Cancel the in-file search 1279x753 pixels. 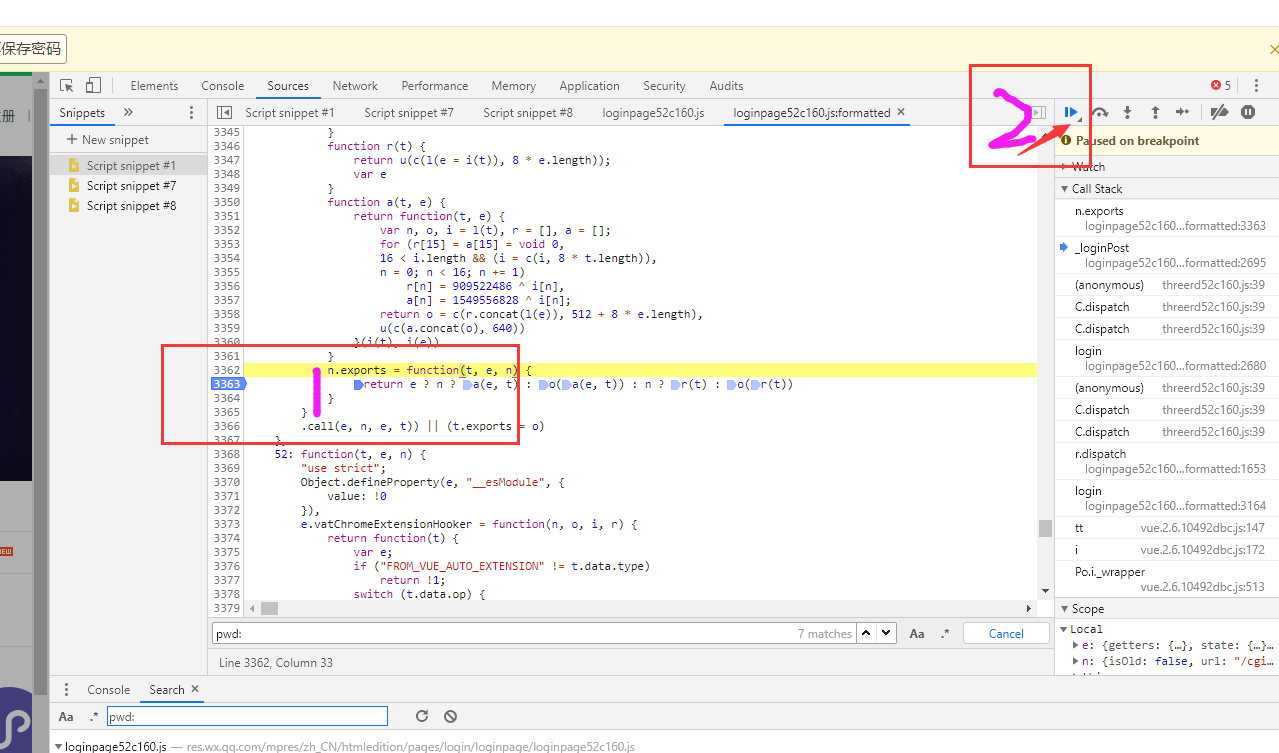click(1006, 633)
